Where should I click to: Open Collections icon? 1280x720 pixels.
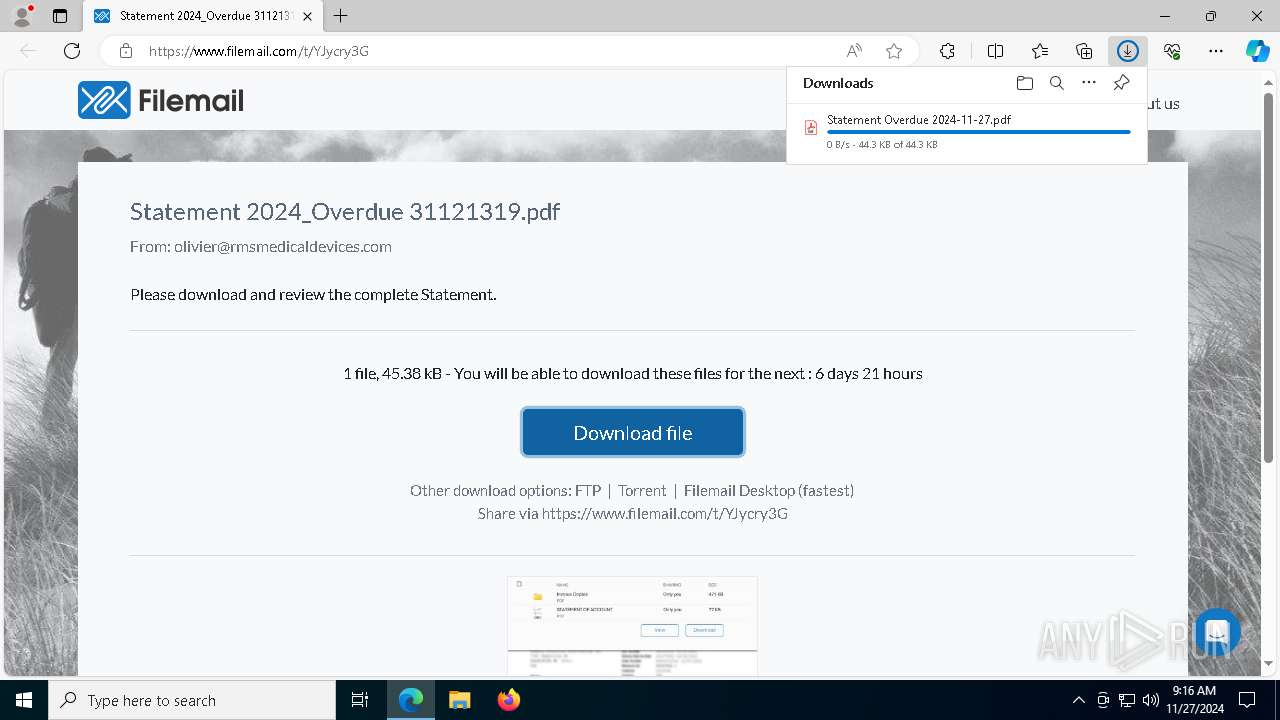pyautogui.click(x=1084, y=51)
